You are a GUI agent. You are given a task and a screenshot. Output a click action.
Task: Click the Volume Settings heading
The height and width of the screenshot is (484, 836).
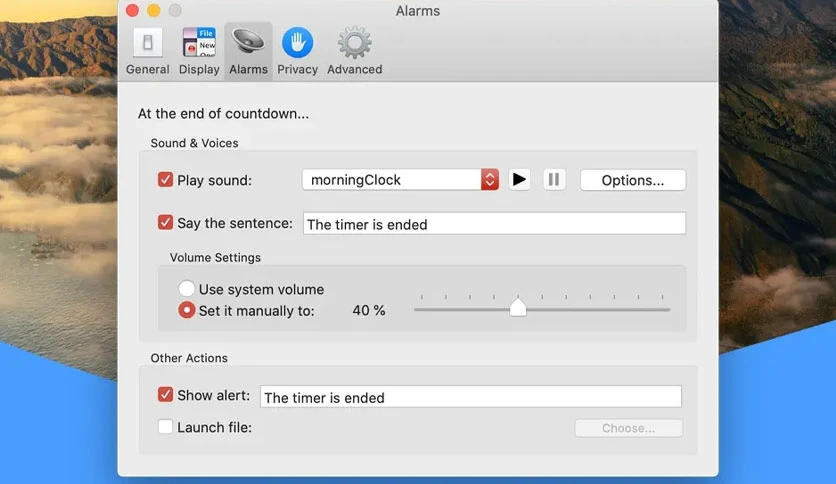pos(215,257)
